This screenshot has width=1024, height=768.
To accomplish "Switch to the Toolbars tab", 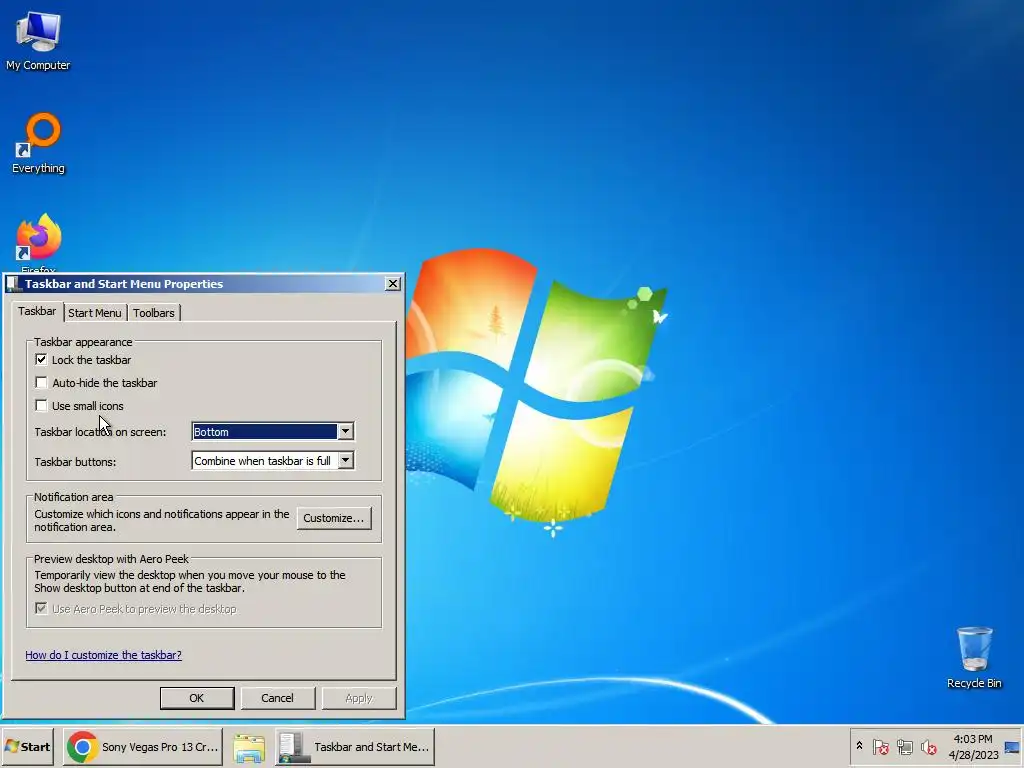I will (x=153, y=313).
